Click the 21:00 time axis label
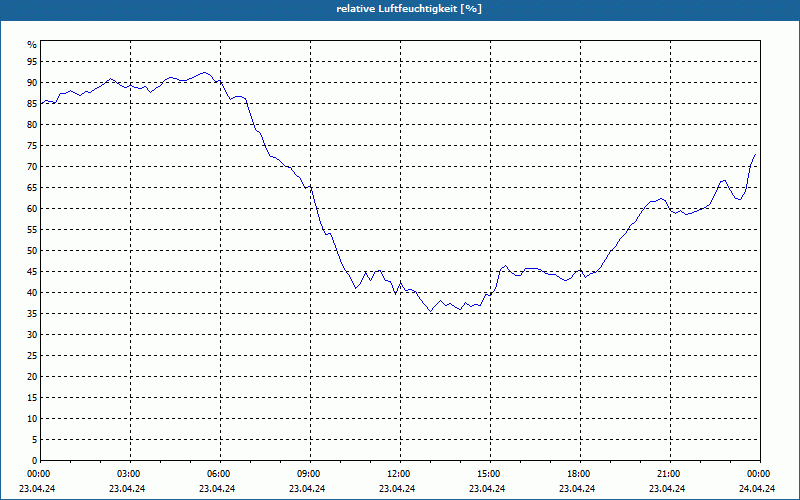The width and height of the screenshot is (800, 500). tap(670, 474)
